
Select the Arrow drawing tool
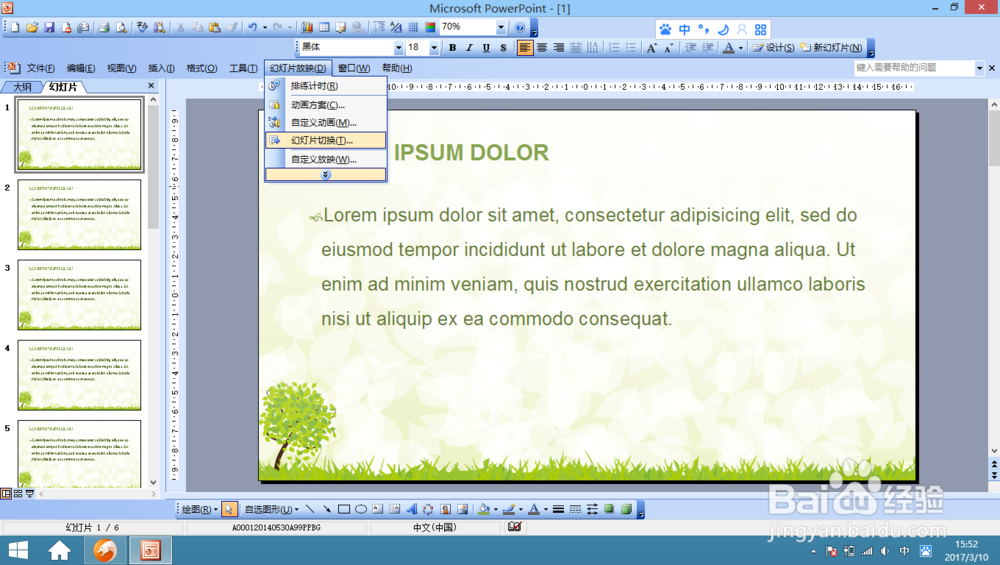pos(327,509)
